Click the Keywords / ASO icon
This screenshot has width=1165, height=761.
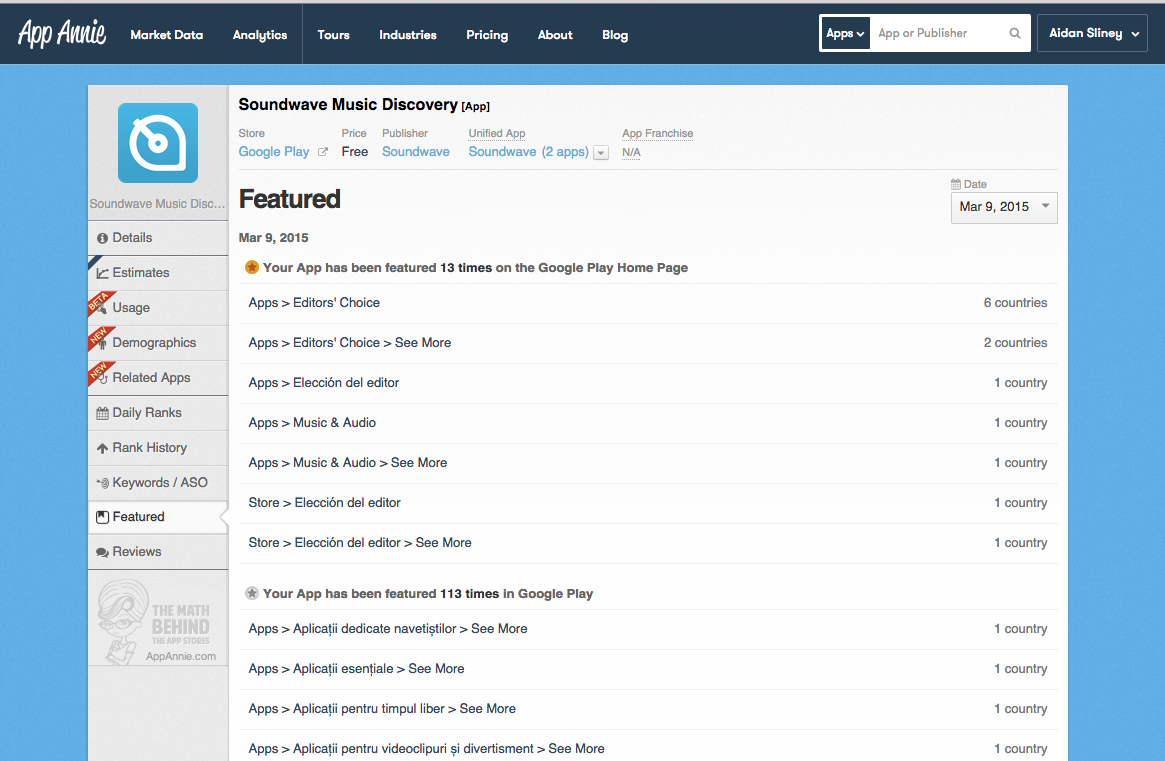[x=102, y=483]
